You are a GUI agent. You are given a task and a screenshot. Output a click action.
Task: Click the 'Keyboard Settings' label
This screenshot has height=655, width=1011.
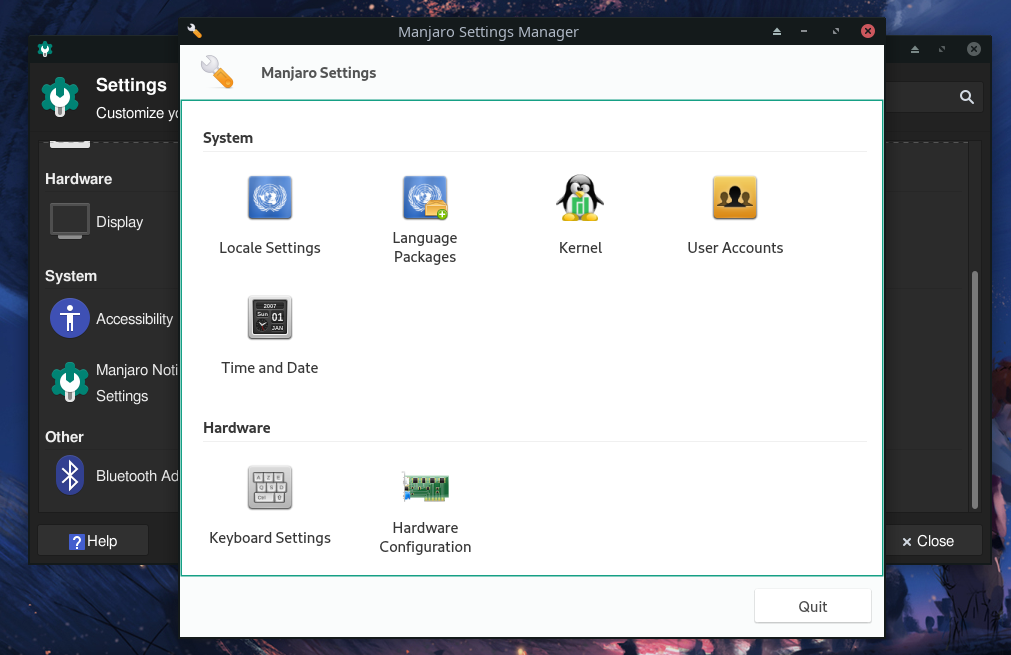(270, 538)
